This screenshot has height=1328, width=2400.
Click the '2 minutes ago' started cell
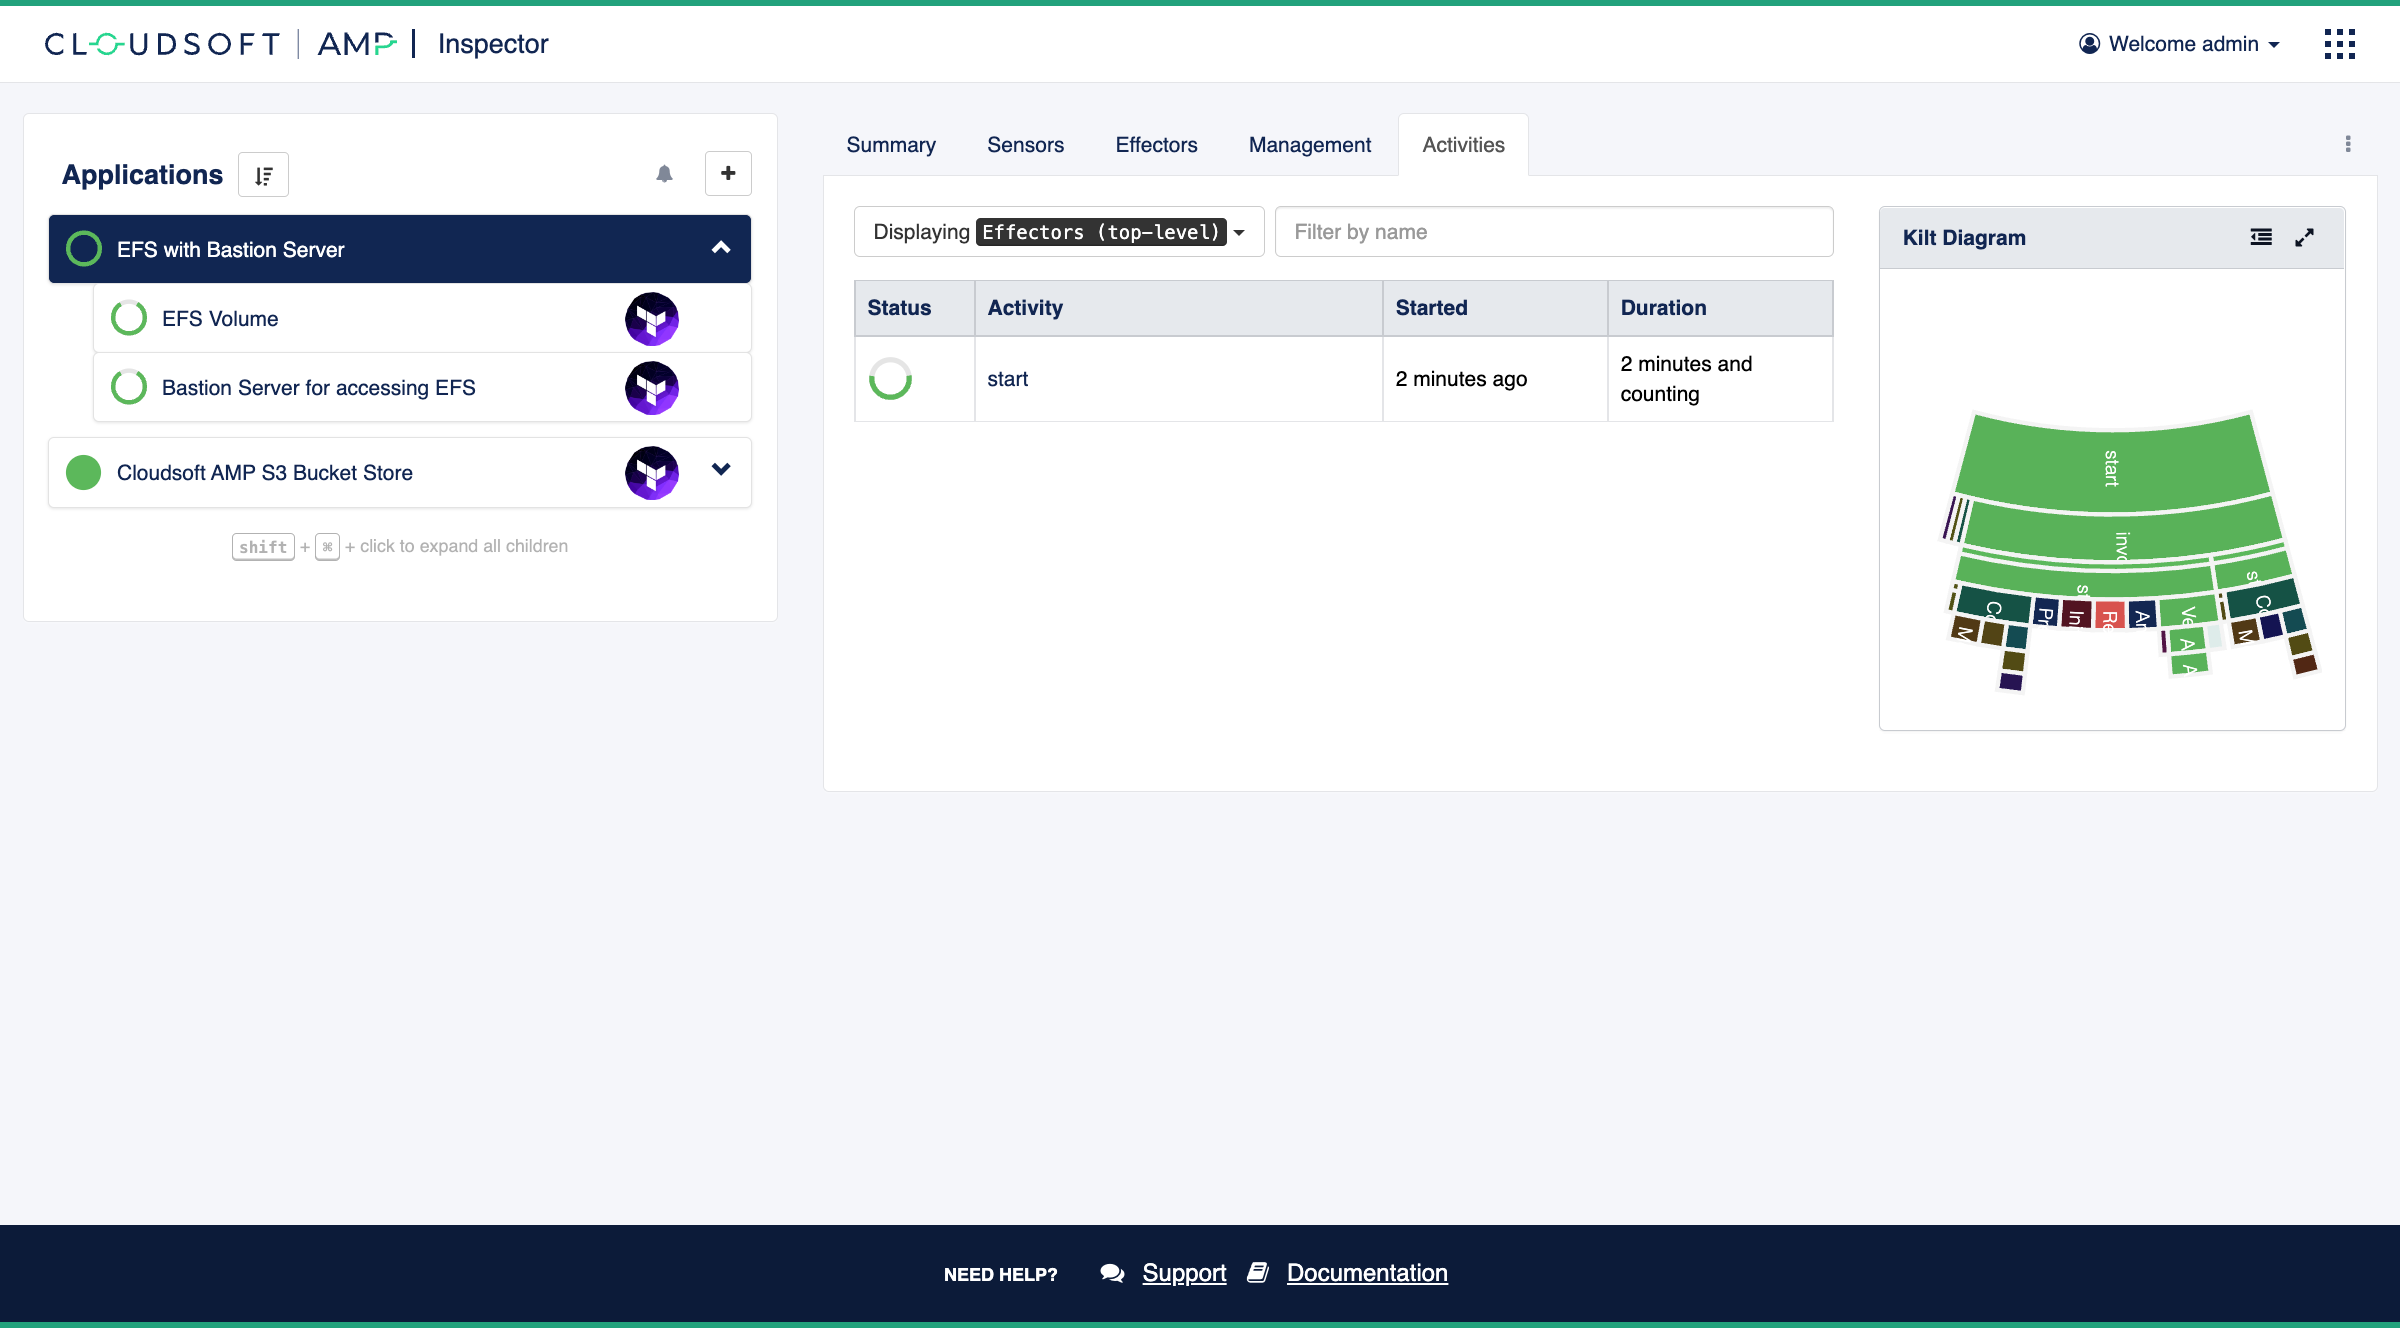(1495, 379)
